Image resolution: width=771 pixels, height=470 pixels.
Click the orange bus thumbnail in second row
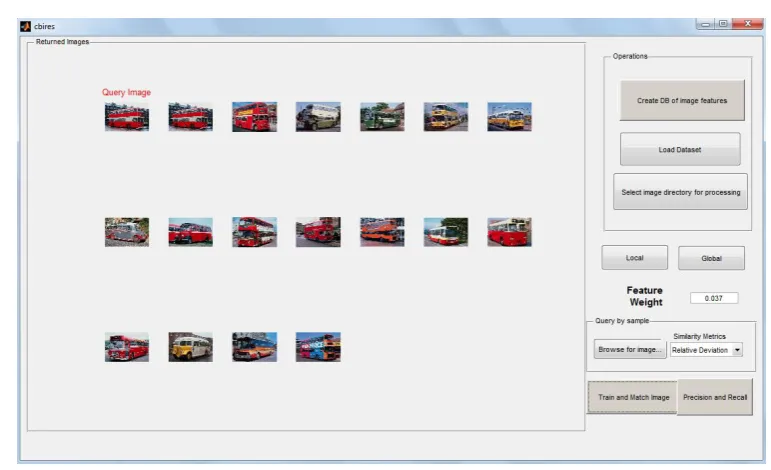point(382,232)
